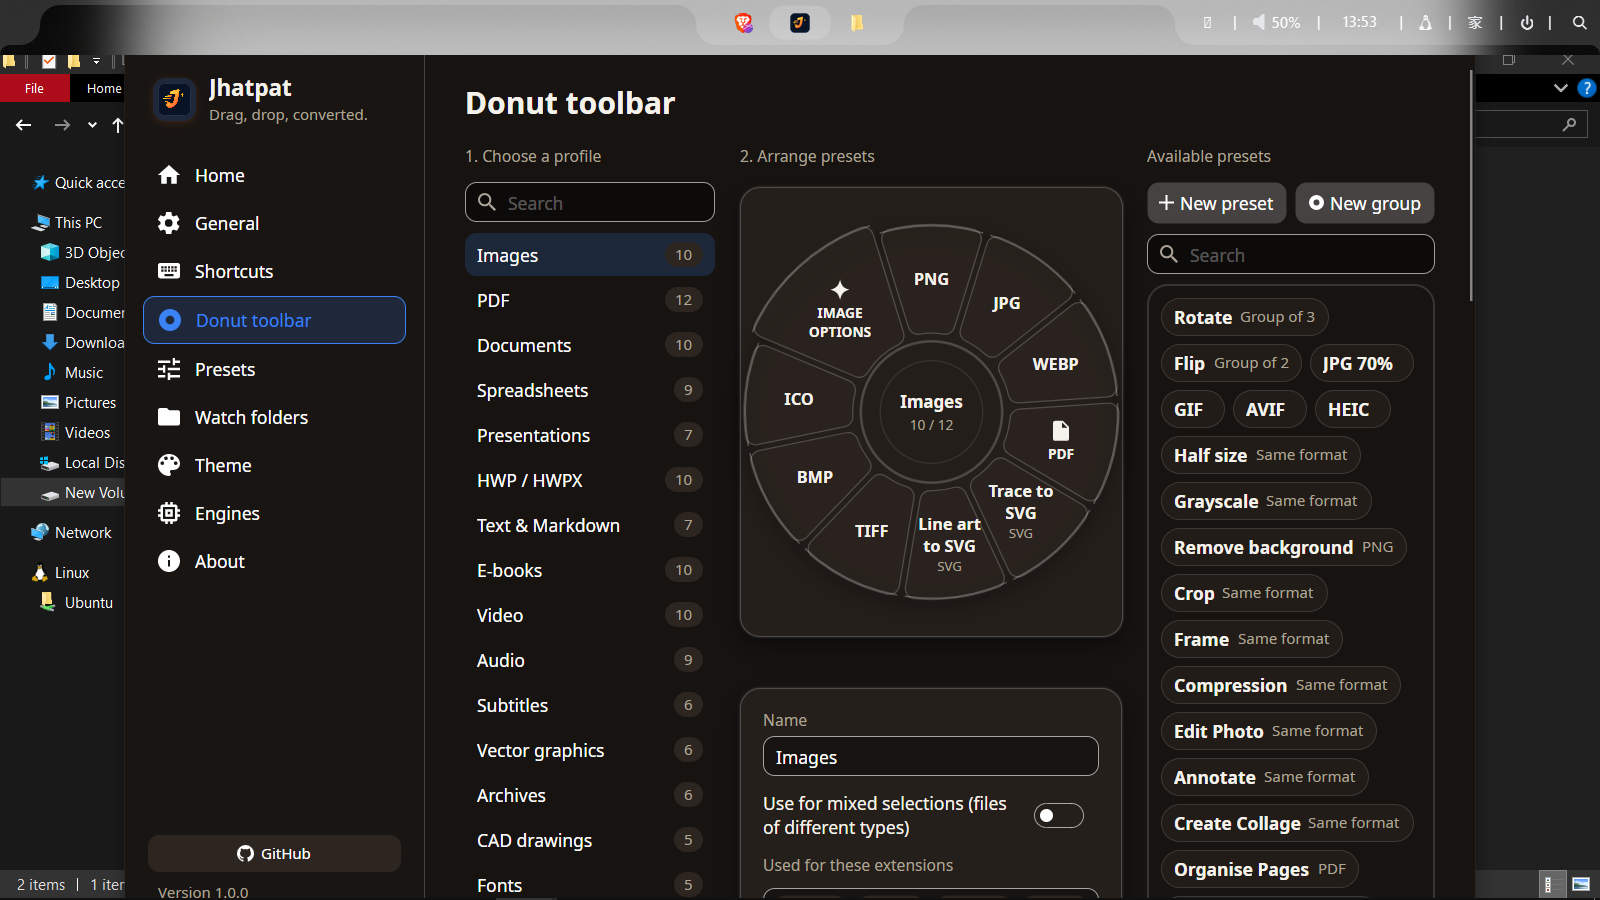Open About info entry

[x=274, y=561]
